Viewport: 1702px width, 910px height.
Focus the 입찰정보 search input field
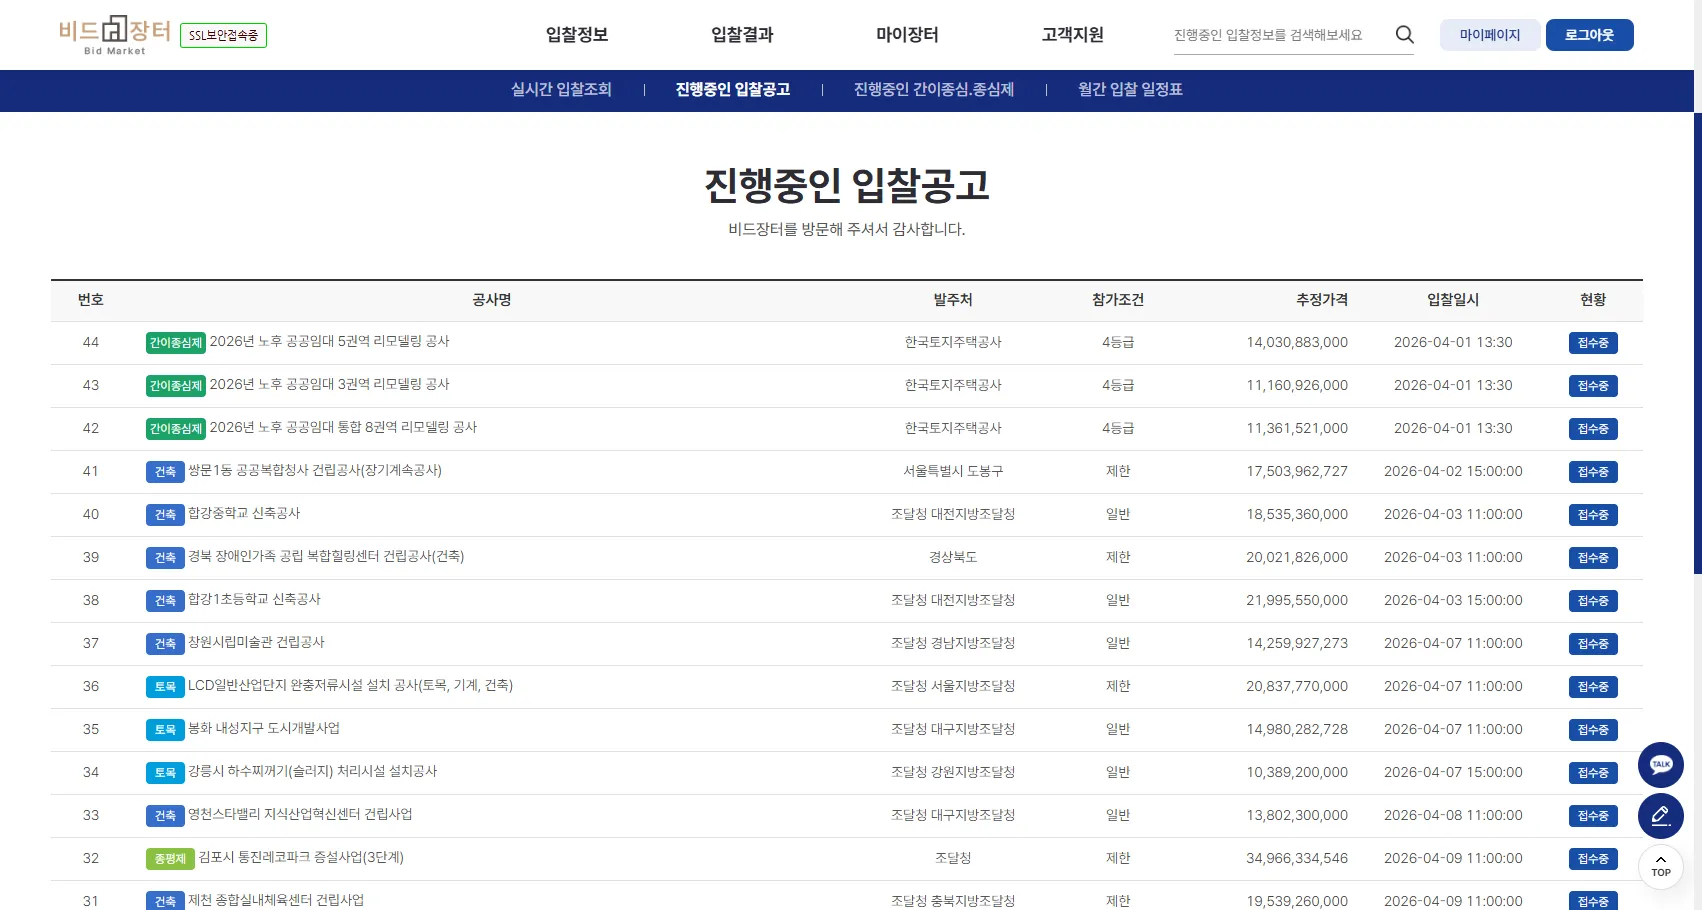pyautogui.click(x=1280, y=35)
